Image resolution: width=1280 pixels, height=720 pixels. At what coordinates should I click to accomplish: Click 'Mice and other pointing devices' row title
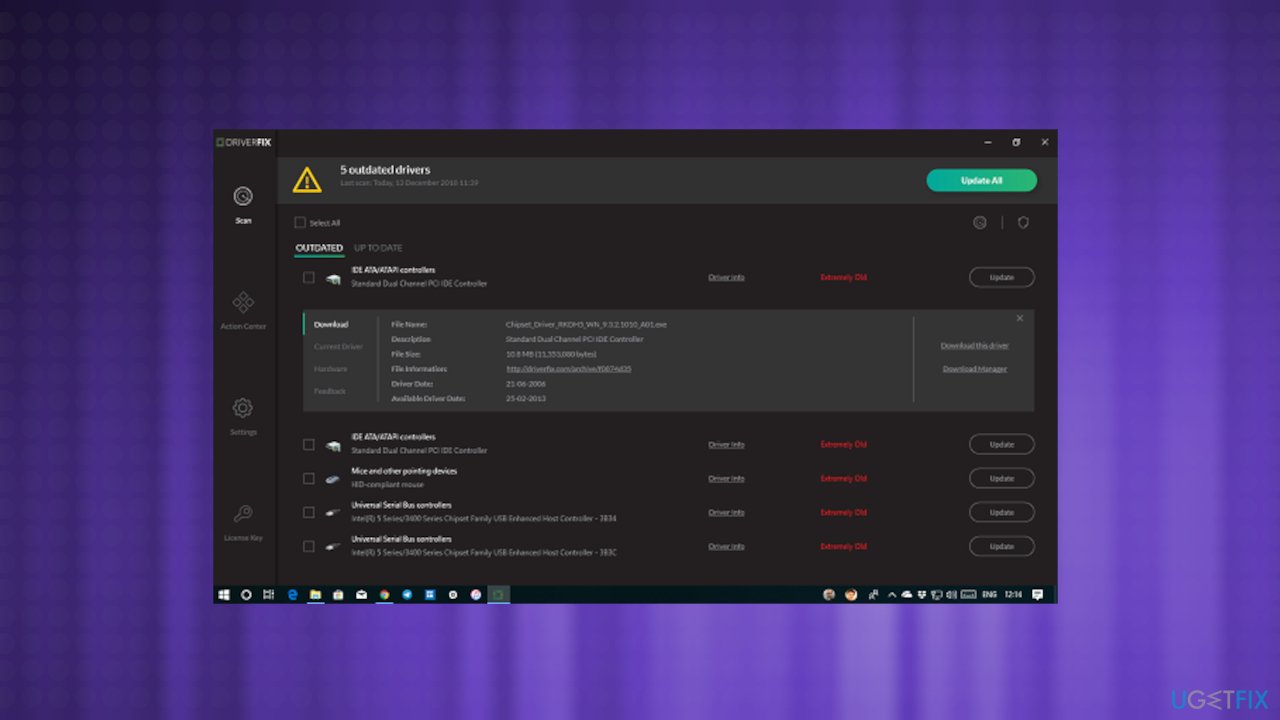pyautogui.click(x=404, y=471)
